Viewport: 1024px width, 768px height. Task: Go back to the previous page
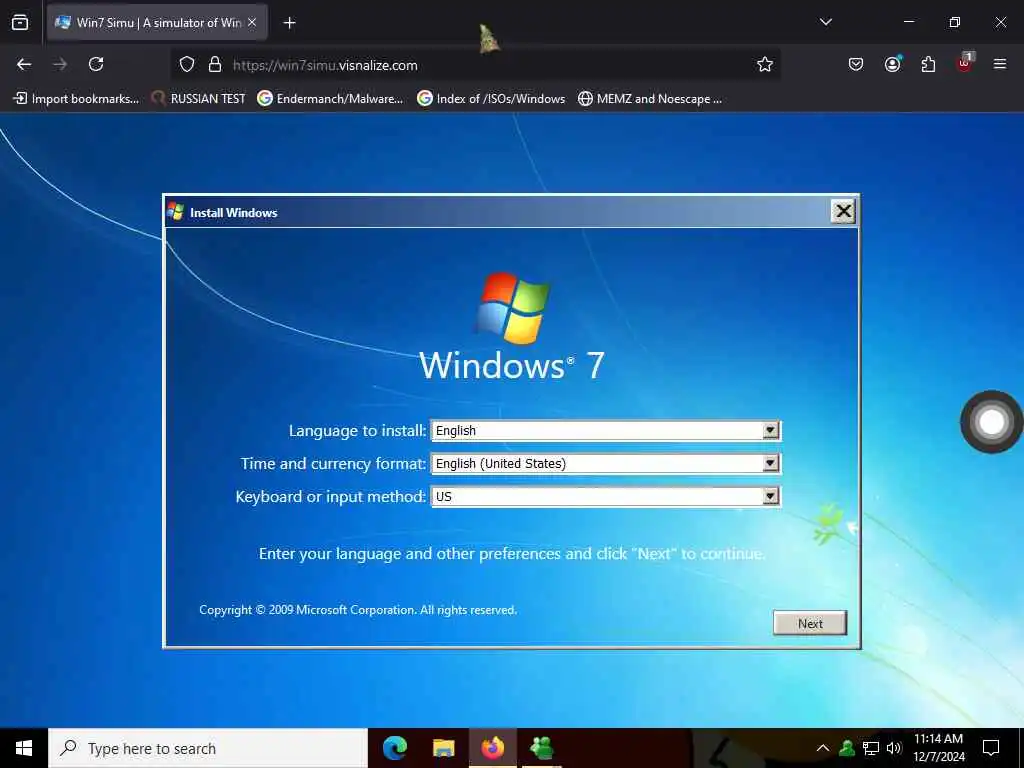click(x=24, y=64)
